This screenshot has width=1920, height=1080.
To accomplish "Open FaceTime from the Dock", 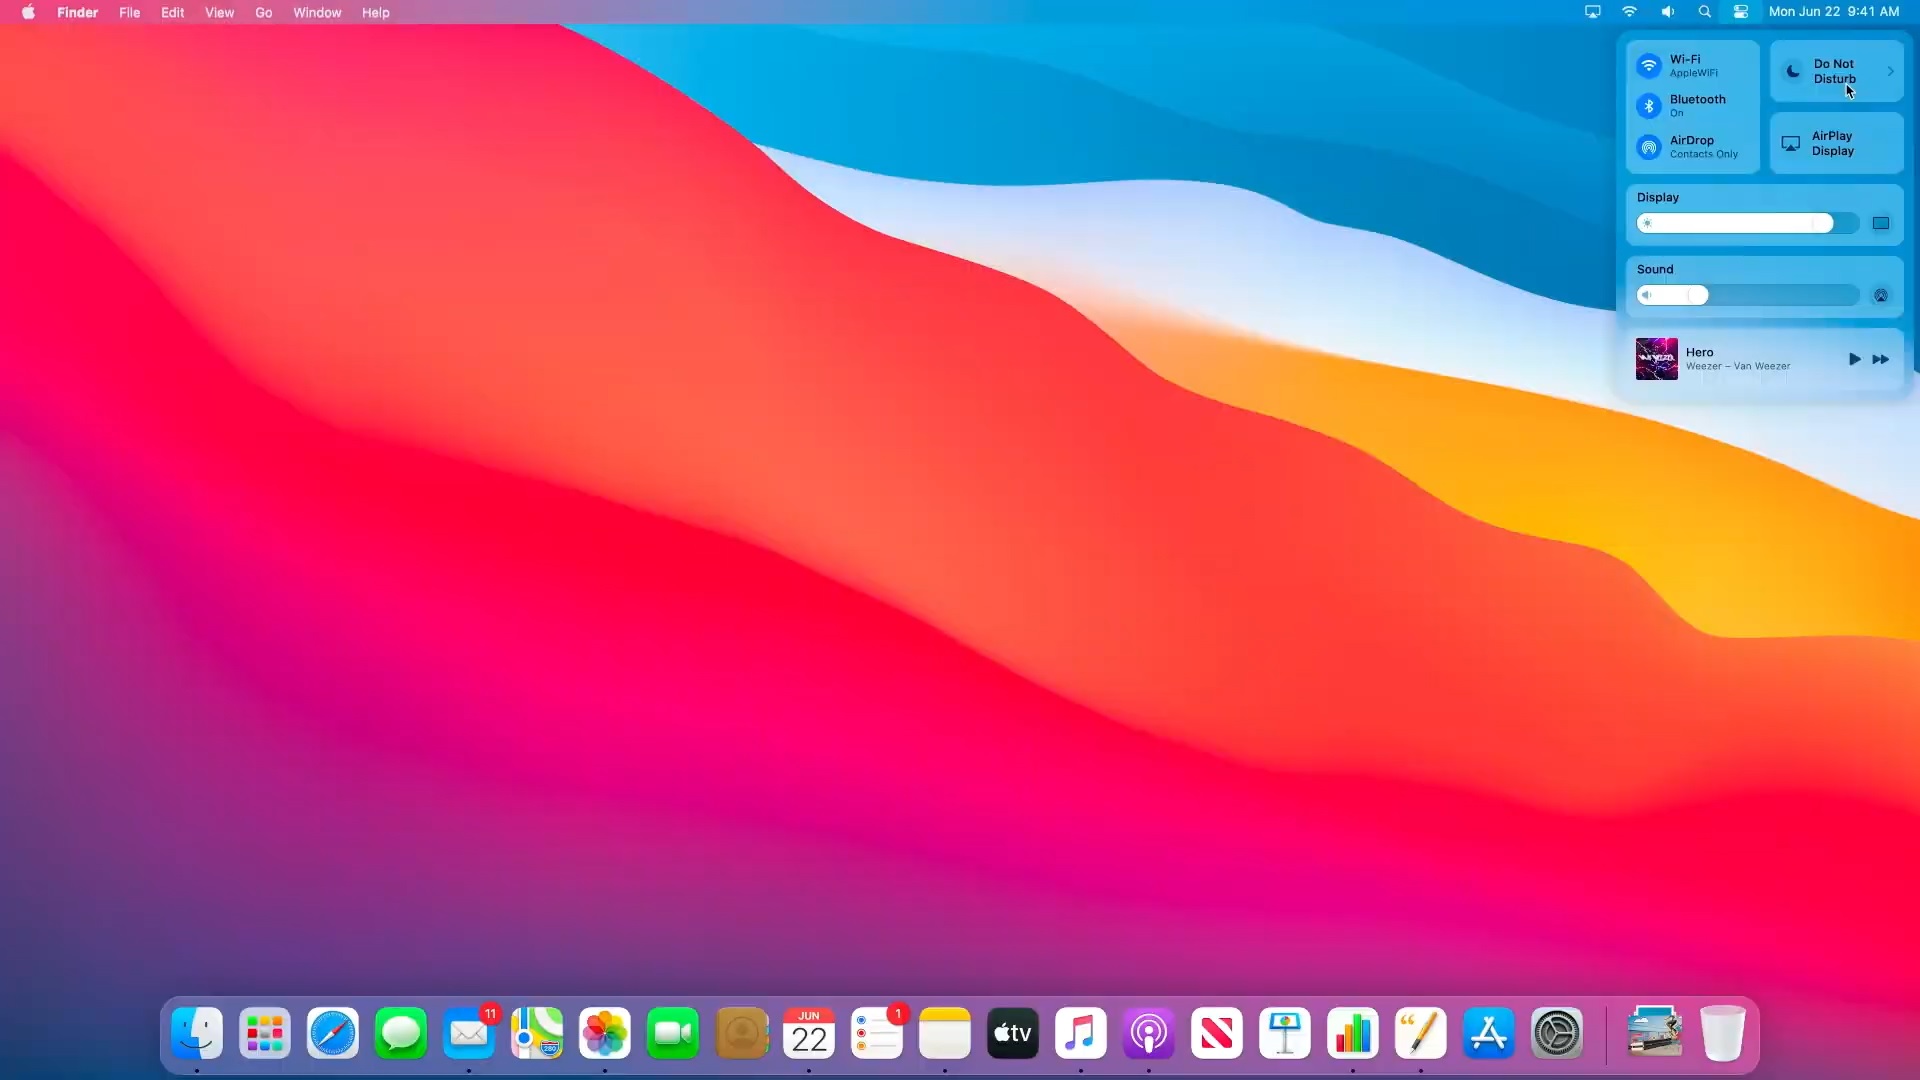I will coord(672,1033).
